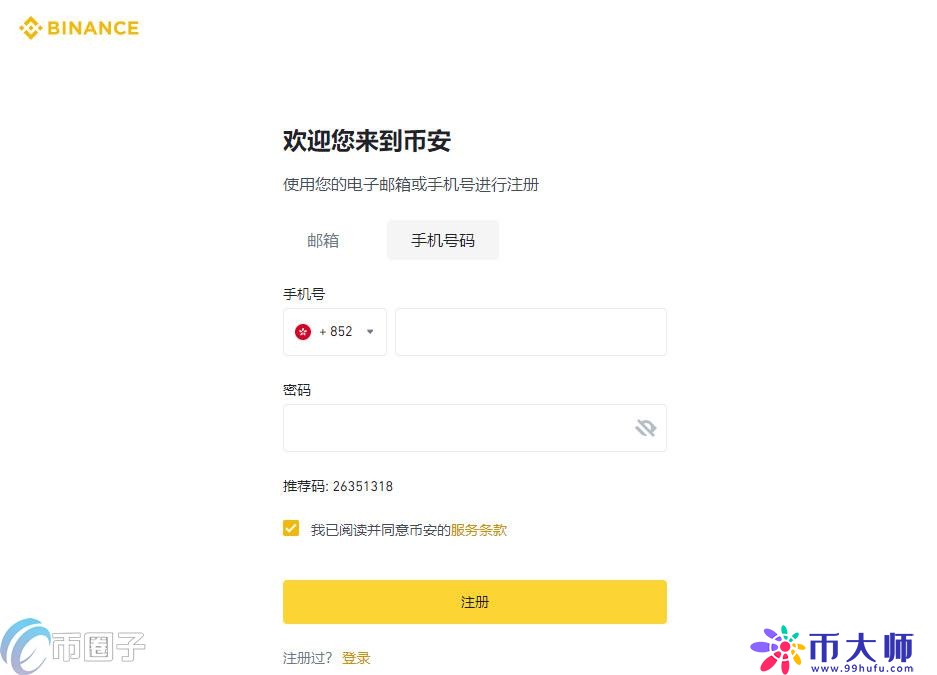Expand the chevron next to +852

point(368,331)
